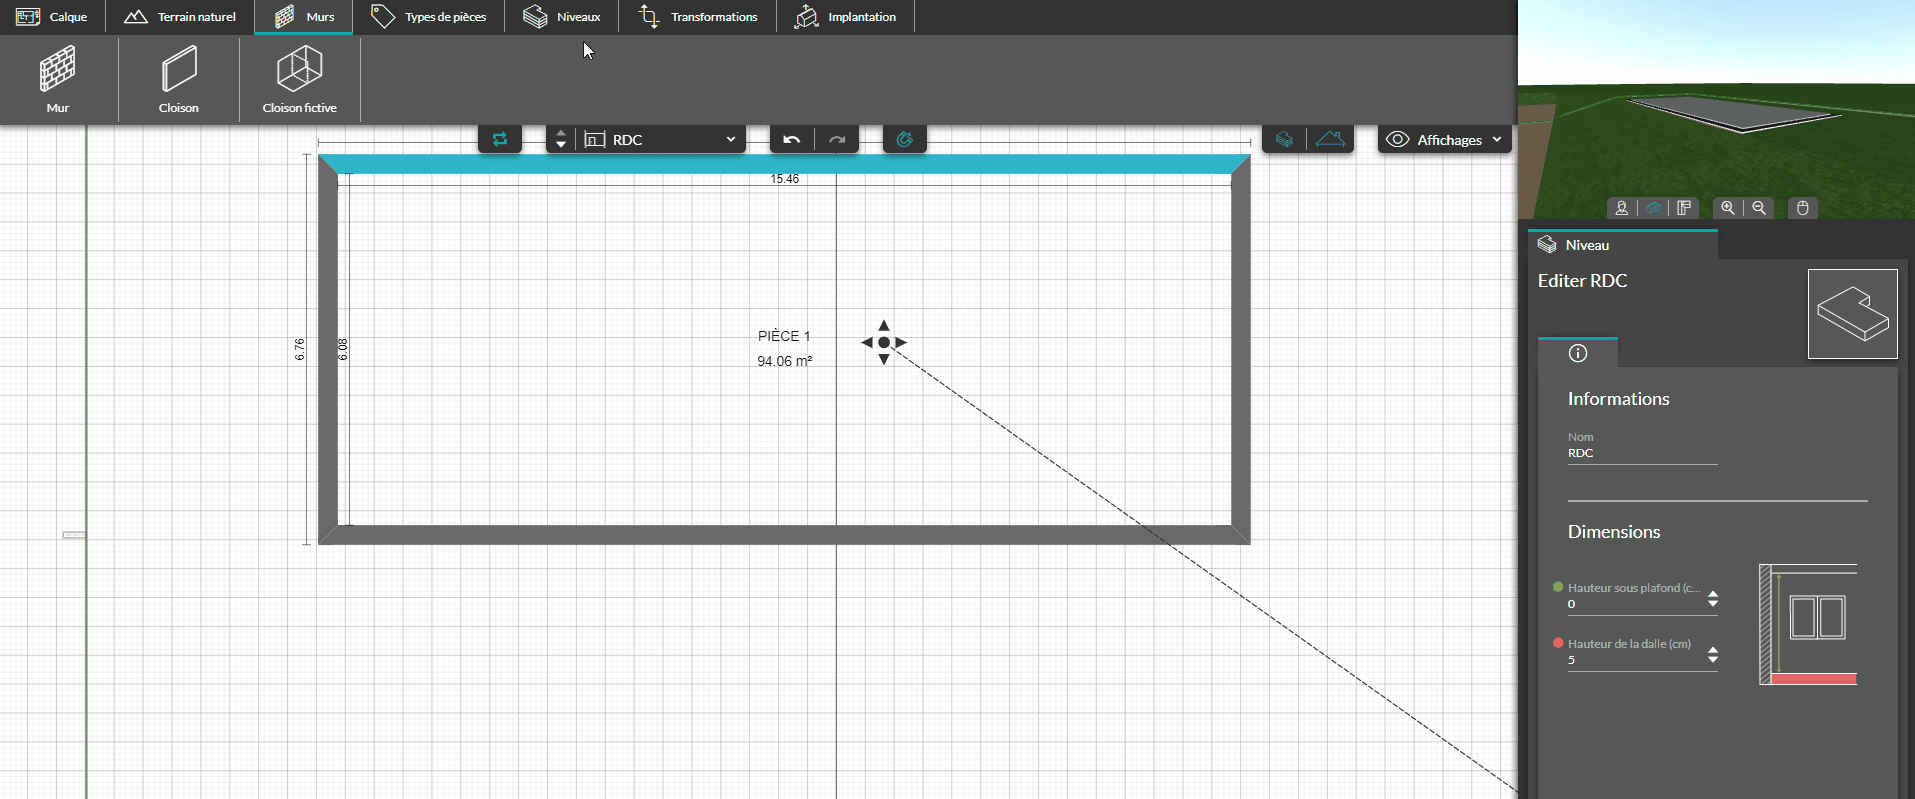This screenshot has height=799, width=1915.
Task: Open the Types de pièces tab
Action: 429,17
